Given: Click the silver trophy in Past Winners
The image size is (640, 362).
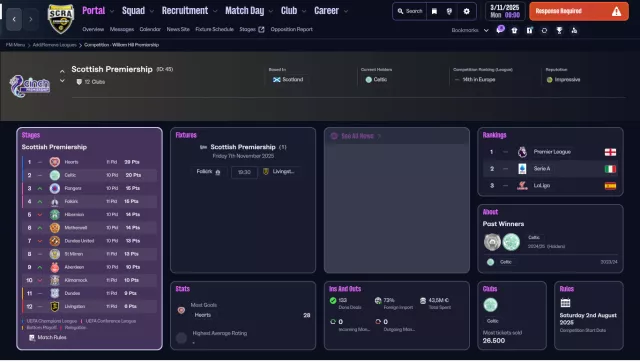Looking at the screenshot, I should coord(492,242).
